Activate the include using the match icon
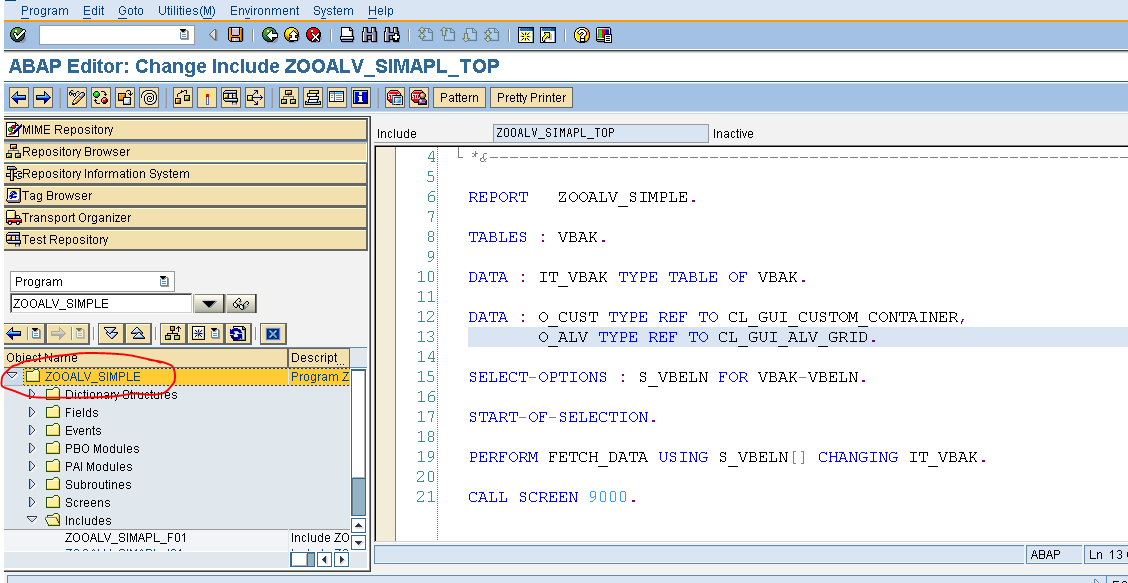Image resolution: width=1128 pixels, height=583 pixels. pyautogui.click(x=208, y=97)
